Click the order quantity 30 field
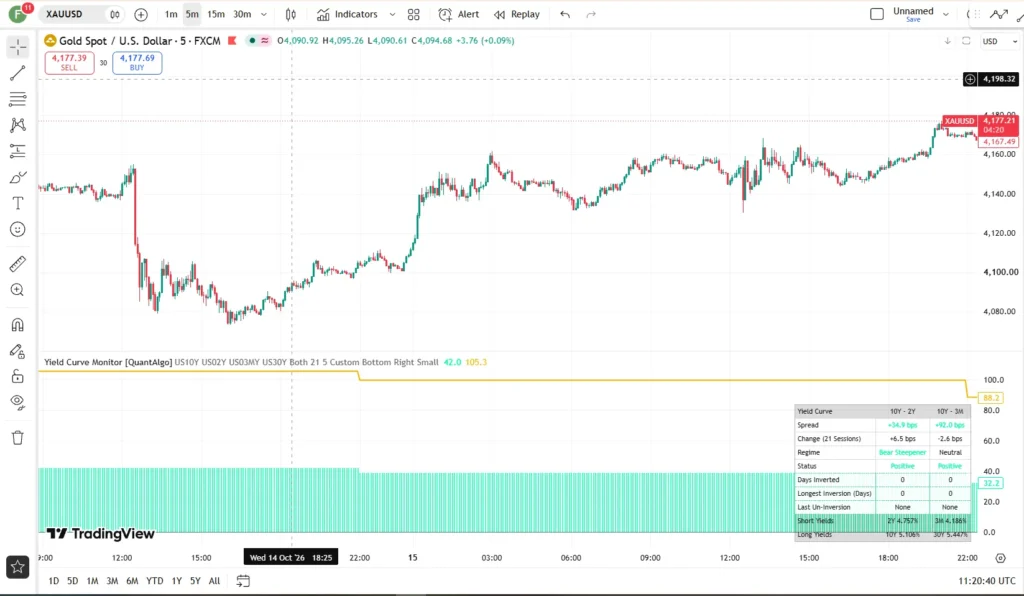 [103, 63]
